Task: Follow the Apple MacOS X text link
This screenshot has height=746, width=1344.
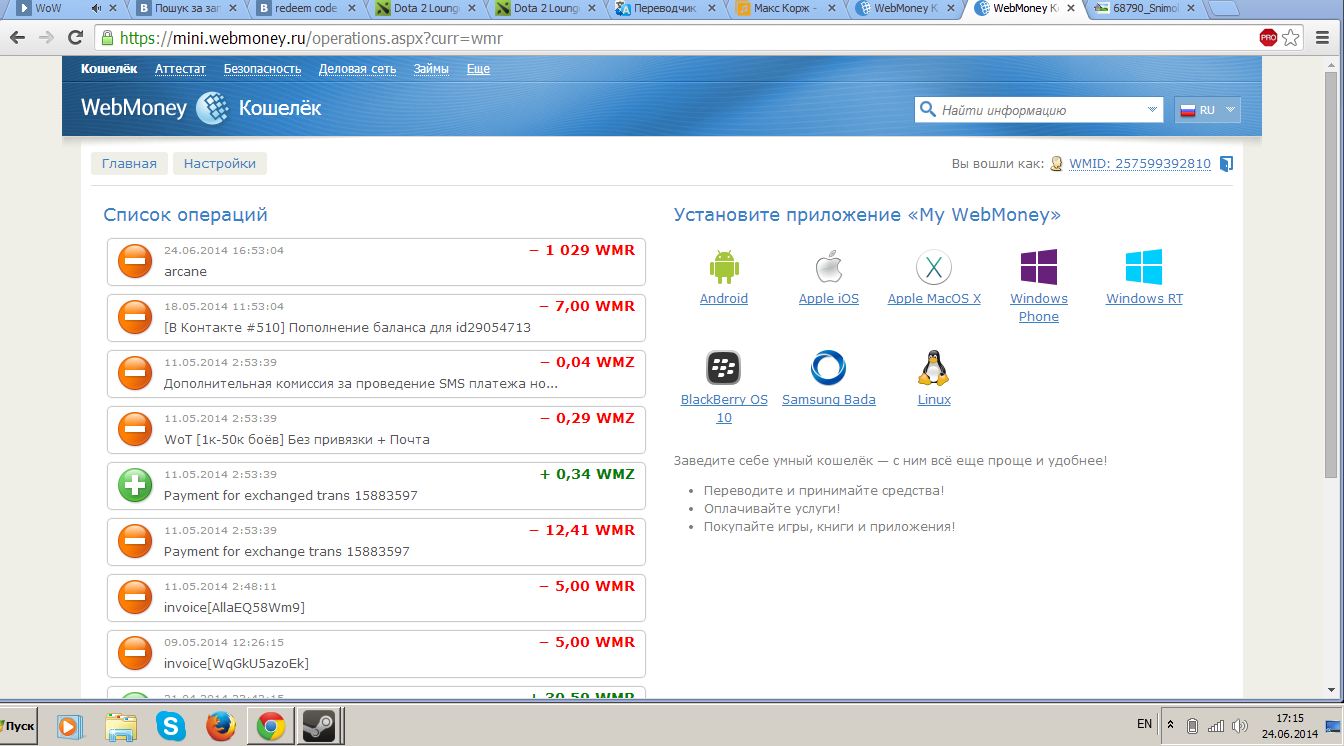Action: pyautogui.click(x=934, y=299)
